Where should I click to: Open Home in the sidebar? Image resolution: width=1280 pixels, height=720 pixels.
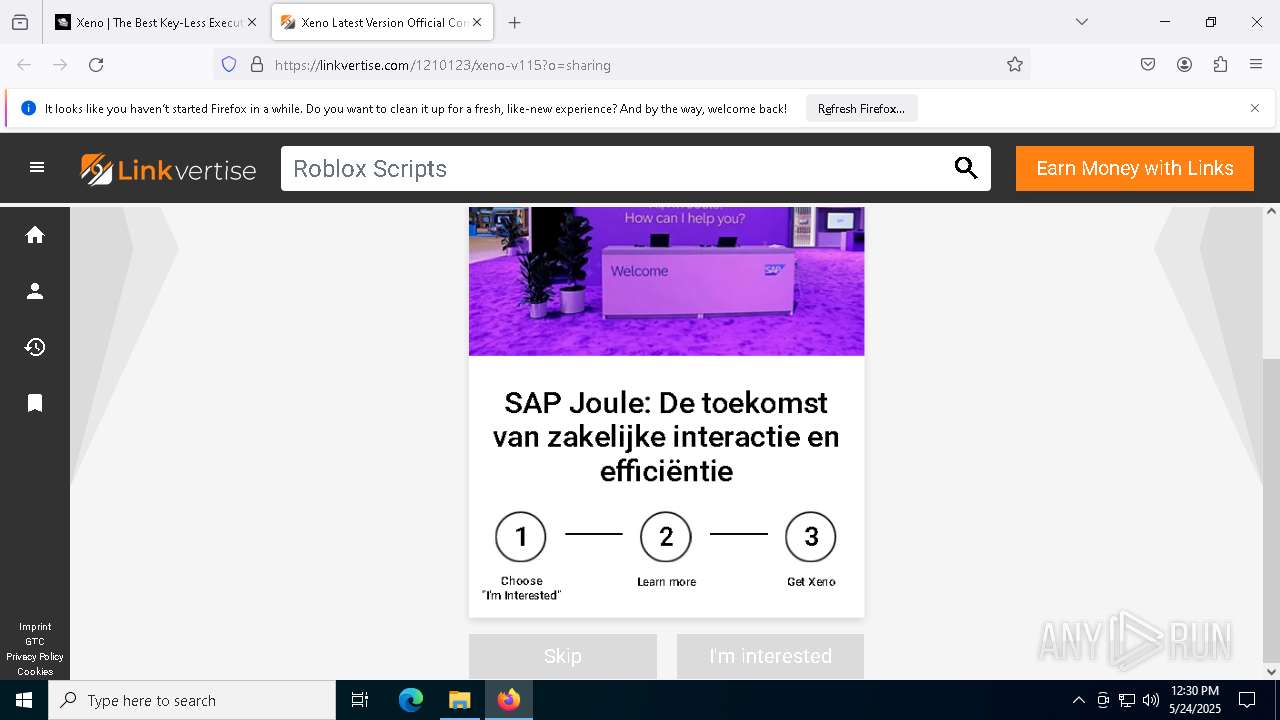pyautogui.click(x=35, y=235)
